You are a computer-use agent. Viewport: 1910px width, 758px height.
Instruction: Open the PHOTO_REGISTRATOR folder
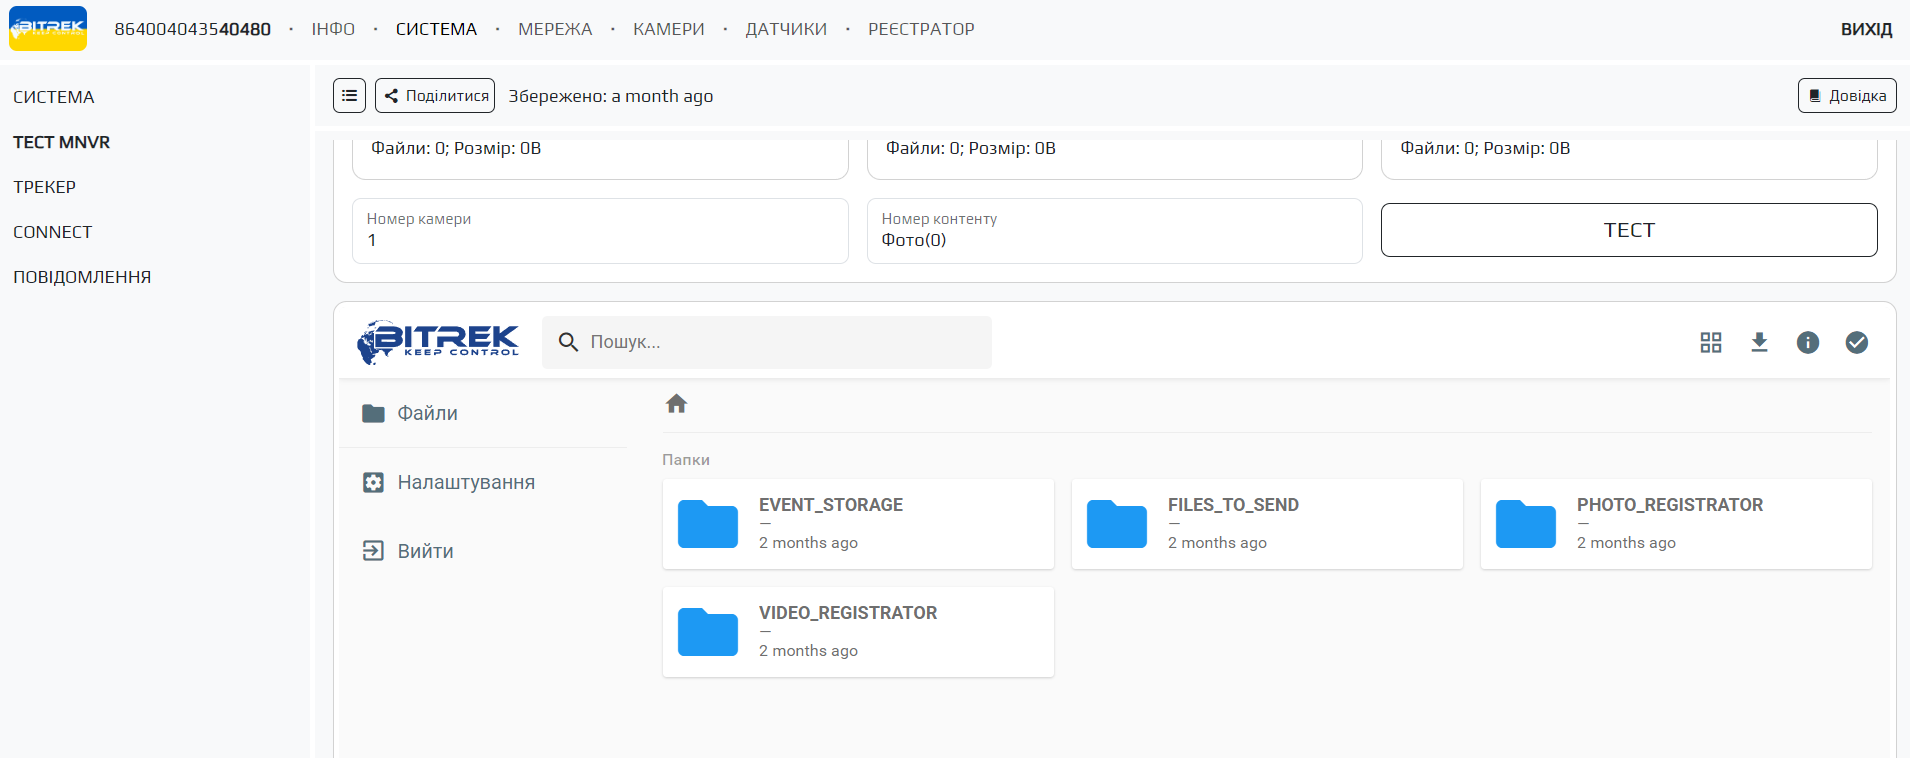click(x=1675, y=524)
